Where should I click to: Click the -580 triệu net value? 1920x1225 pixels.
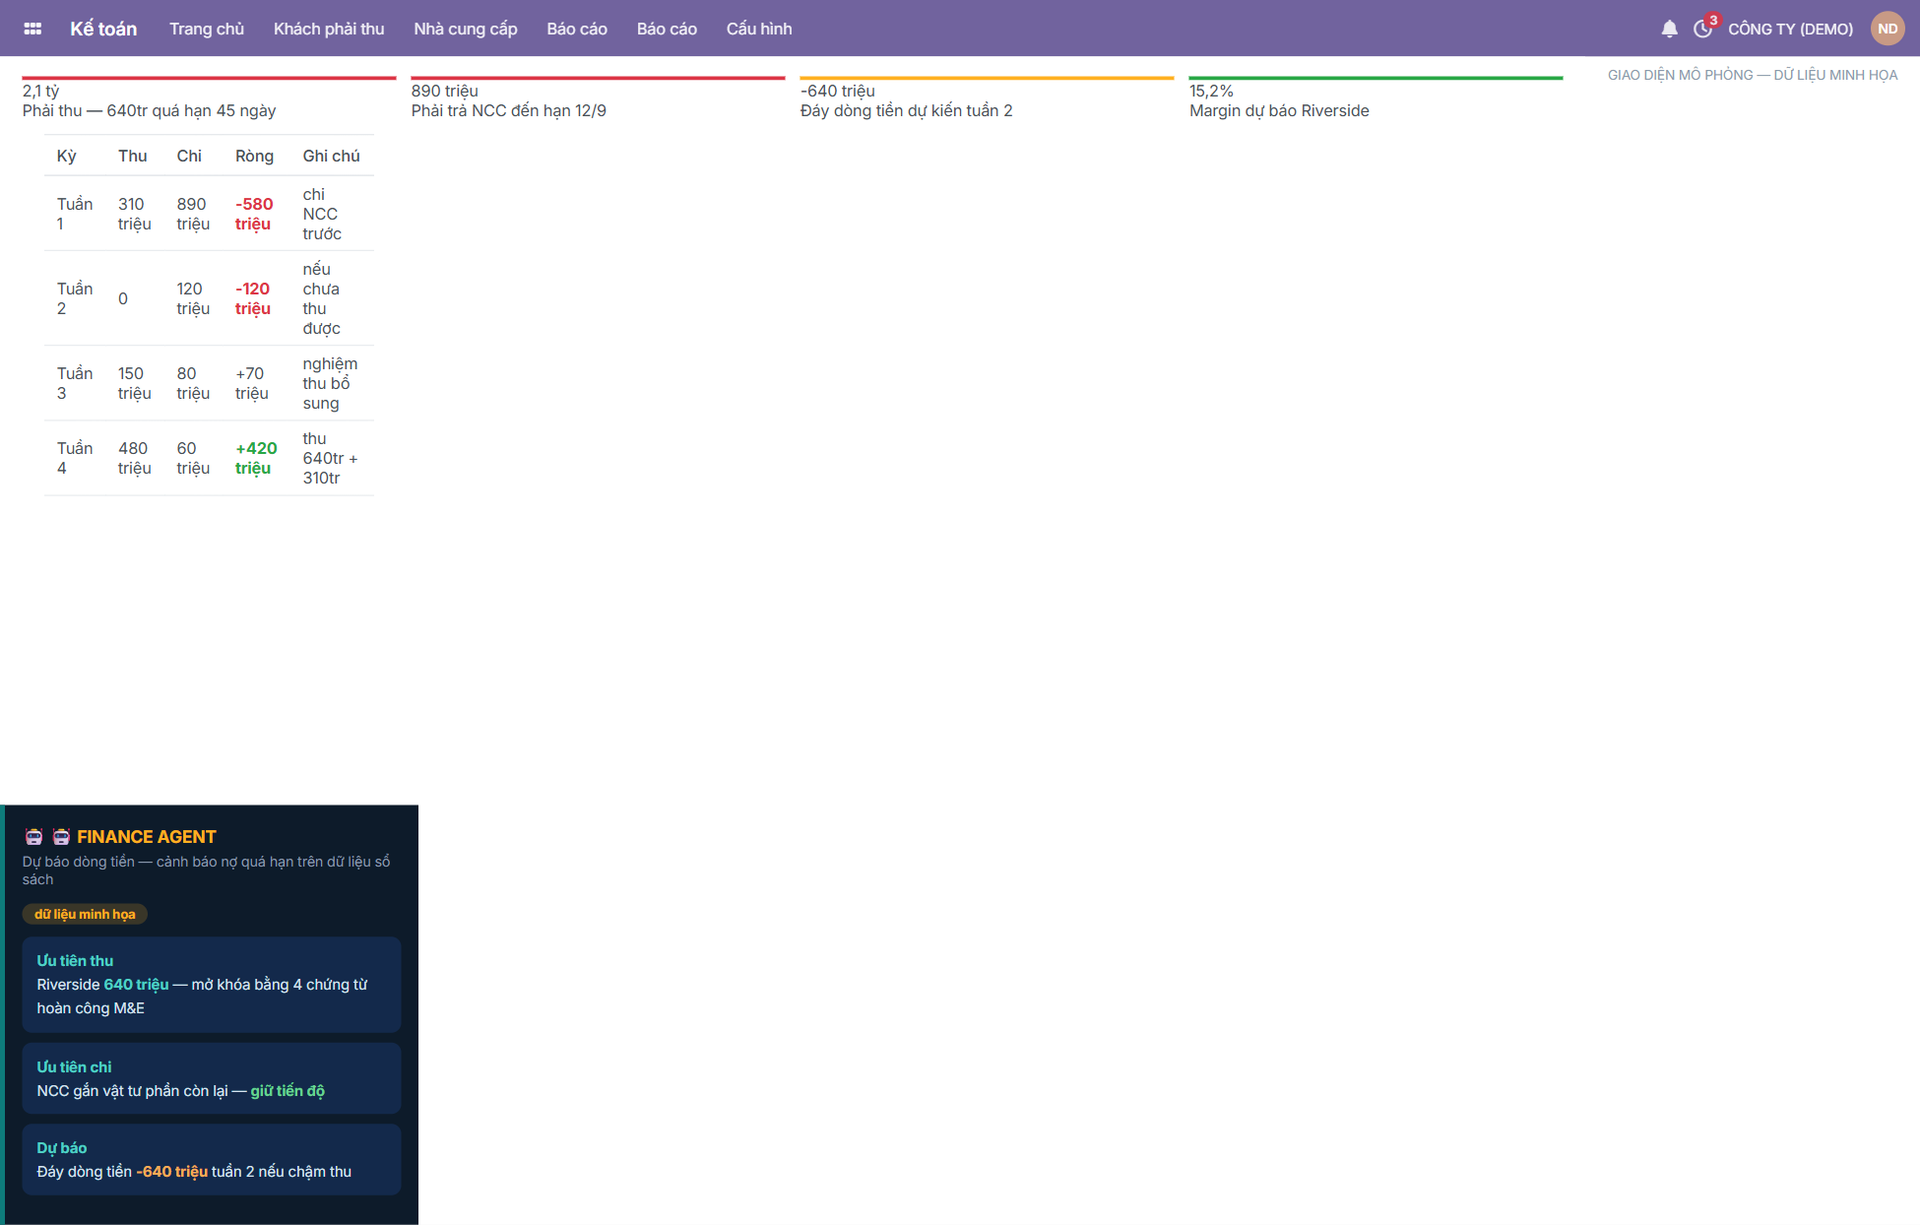point(254,214)
